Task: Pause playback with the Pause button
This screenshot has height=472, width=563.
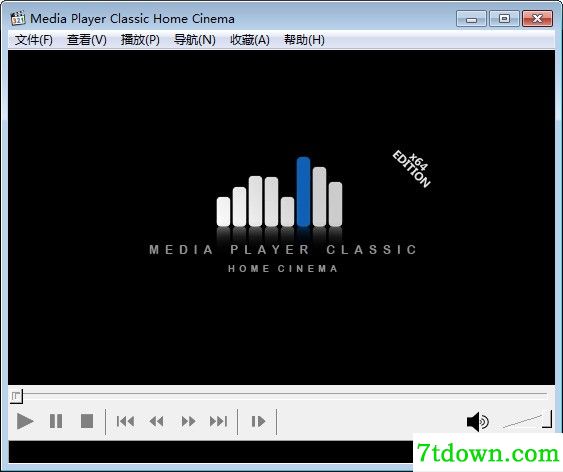Action: (x=56, y=421)
